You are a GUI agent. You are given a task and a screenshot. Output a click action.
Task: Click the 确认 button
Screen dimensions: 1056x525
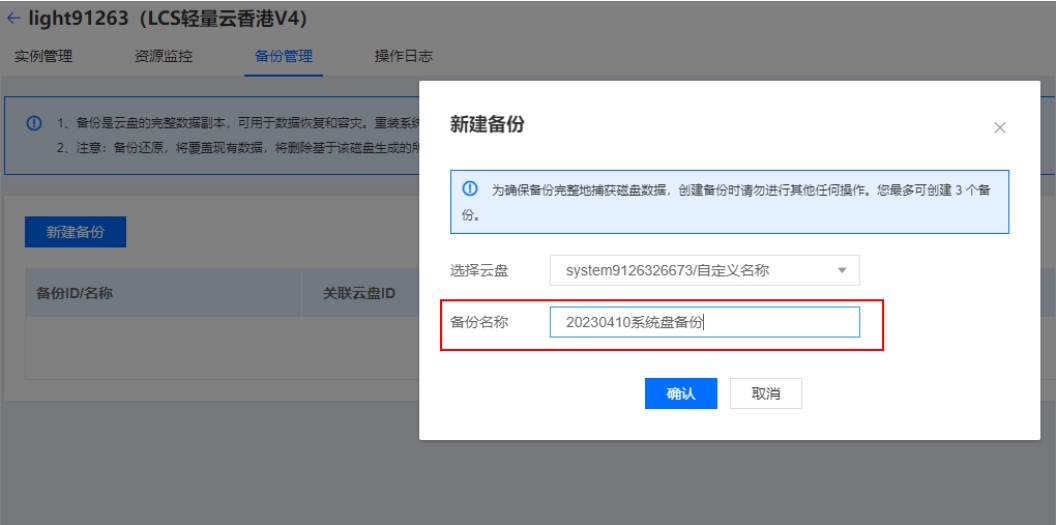pyautogui.click(x=681, y=394)
